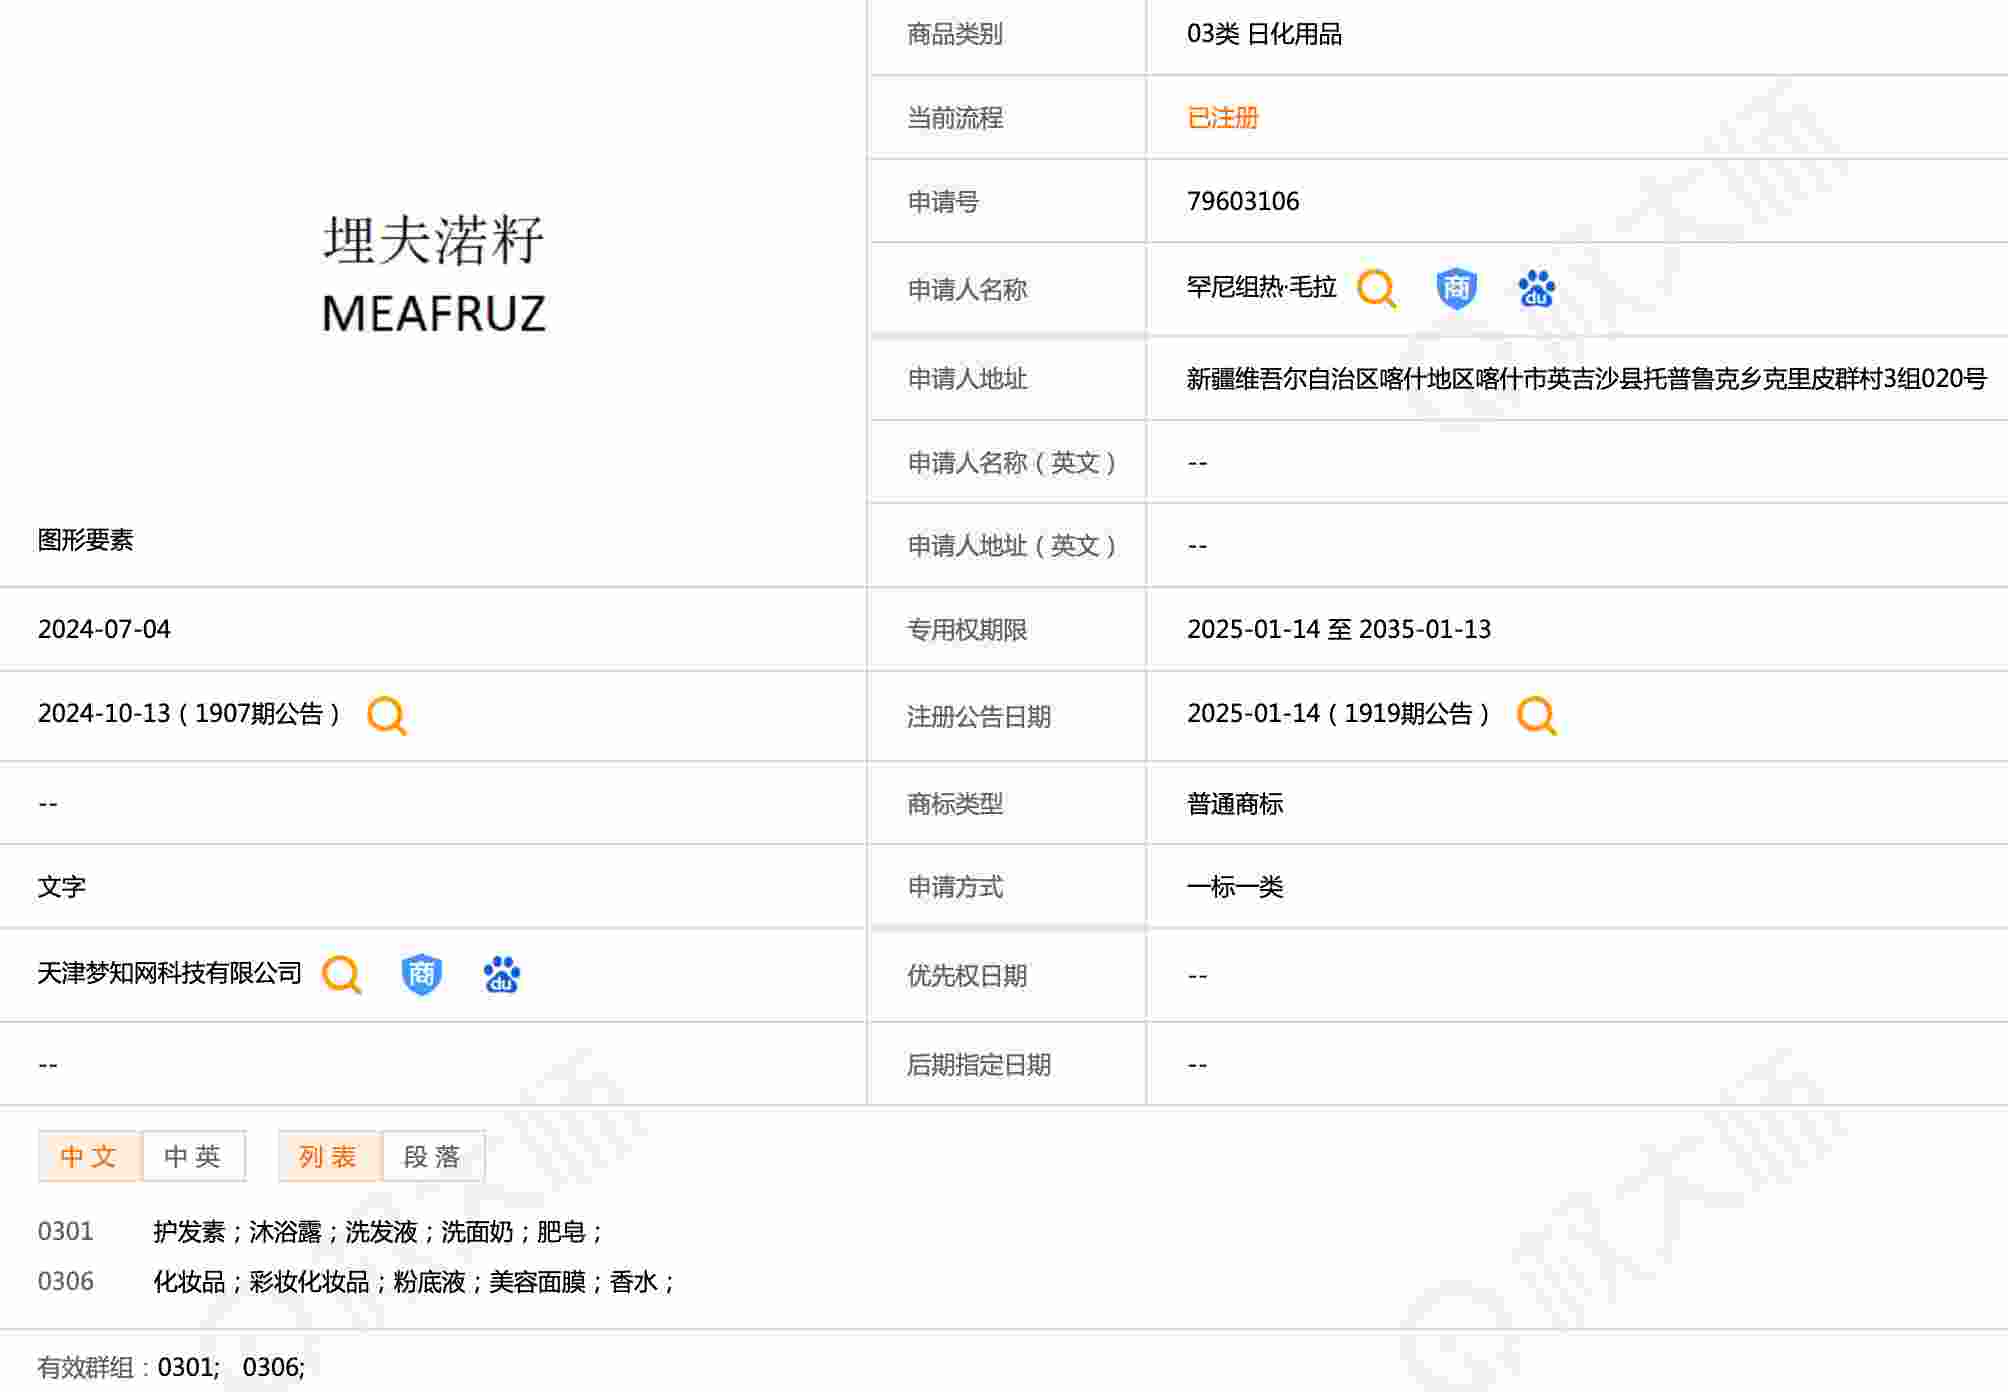Click agency name 天津梦知网科技有限公司
2008x1392 pixels.
169,973
